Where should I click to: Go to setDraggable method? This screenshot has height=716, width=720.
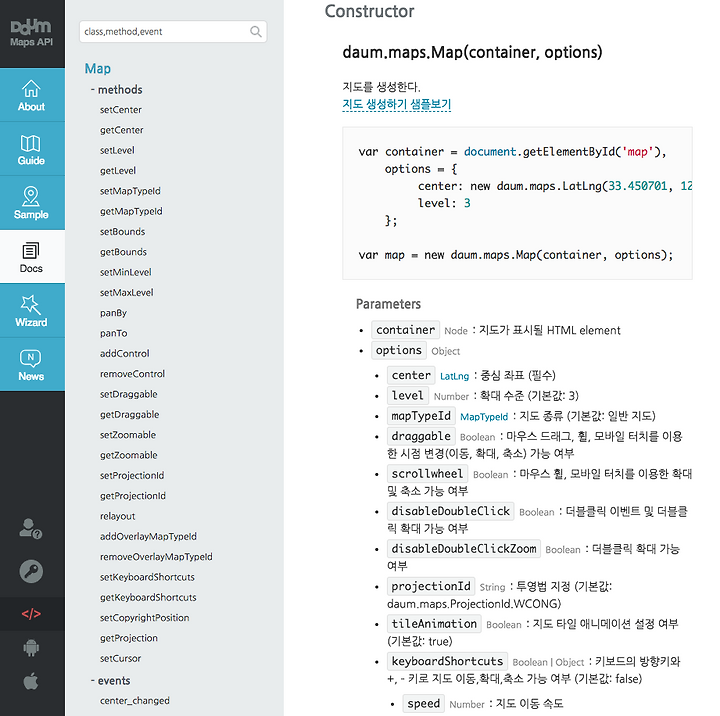coord(129,394)
